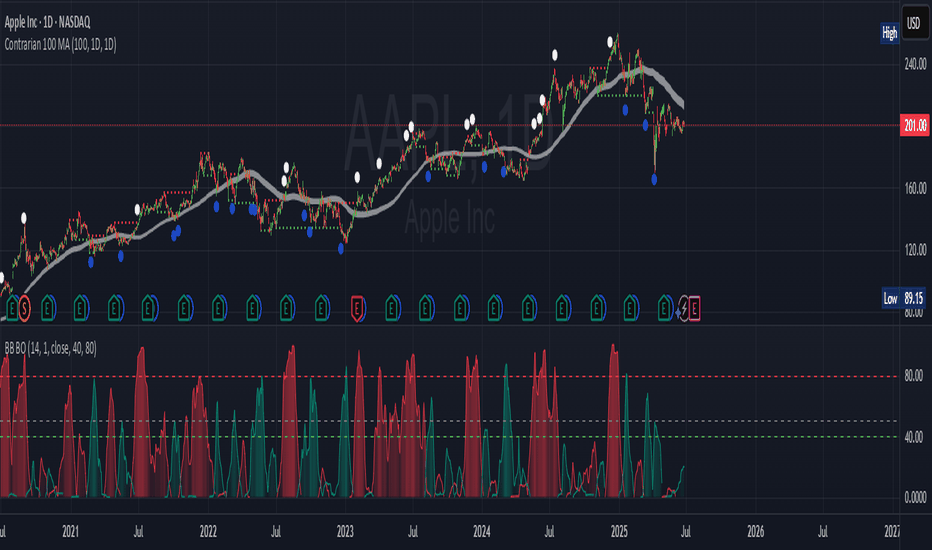
Task: Click the red missed-earnings E marker in early 2023
Action: (x=357, y=308)
